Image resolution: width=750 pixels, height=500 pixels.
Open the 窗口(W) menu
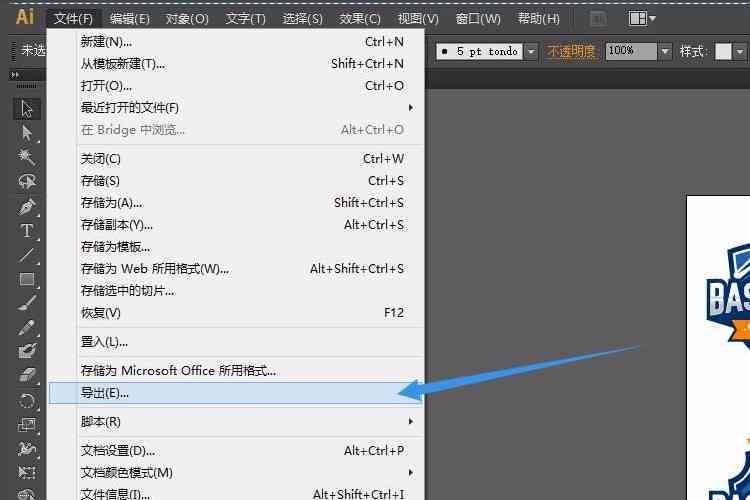[x=478, y=19]
